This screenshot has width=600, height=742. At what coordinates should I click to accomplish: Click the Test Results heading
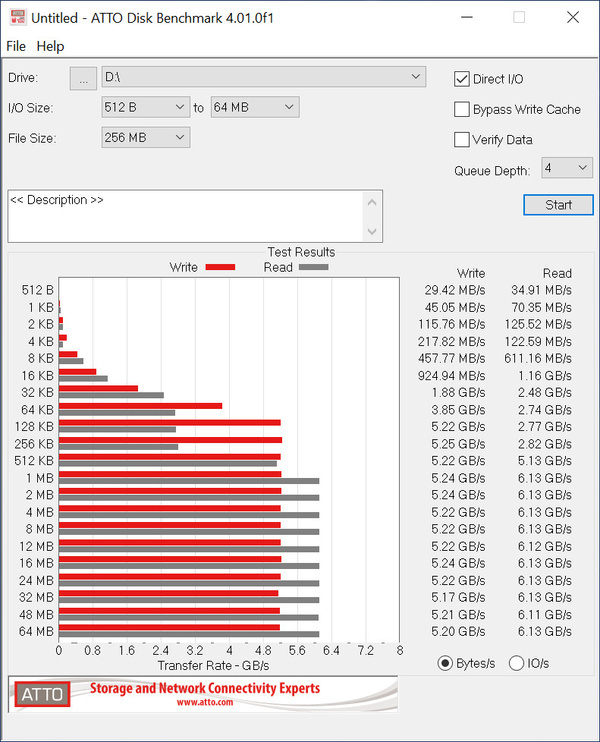pyautogui.click(x=301, y=252)
